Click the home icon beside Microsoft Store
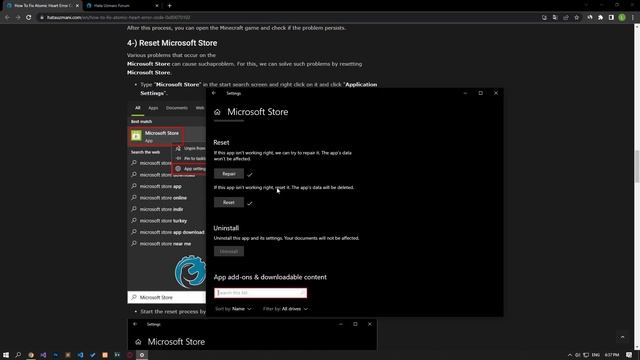Screen dimensions: 640x360 (x=217, y=112)
